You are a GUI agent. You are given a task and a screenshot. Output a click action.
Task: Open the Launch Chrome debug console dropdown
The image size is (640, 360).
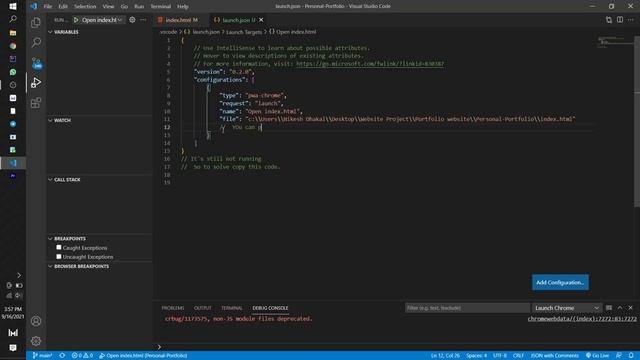coord(567,308)
